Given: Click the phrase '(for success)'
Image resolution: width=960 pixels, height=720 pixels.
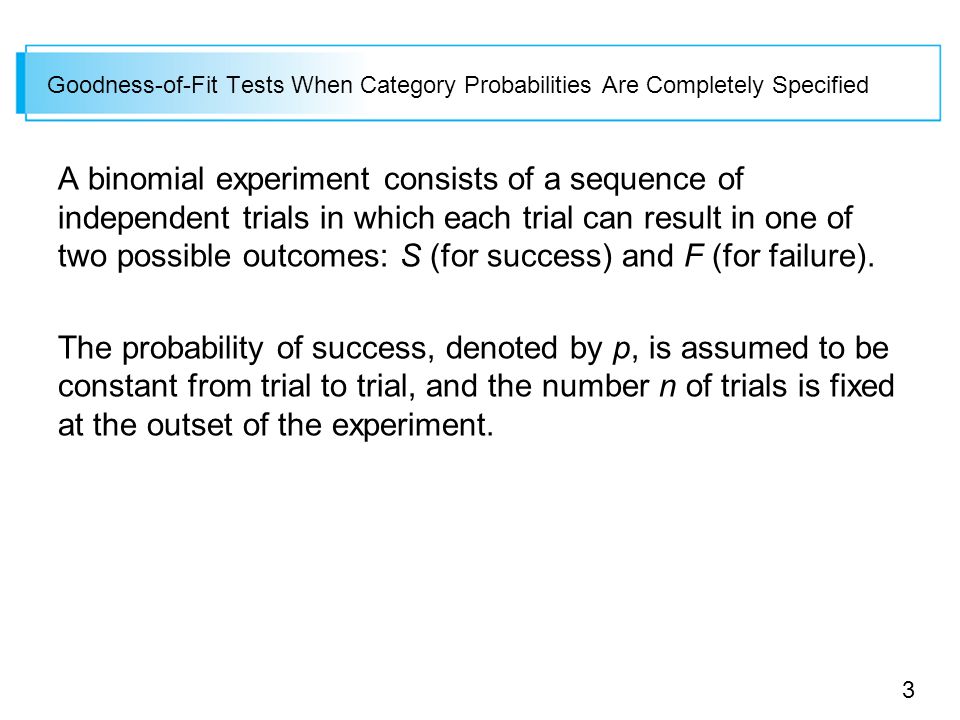Looking at the screenshot, I should (521, 257).
